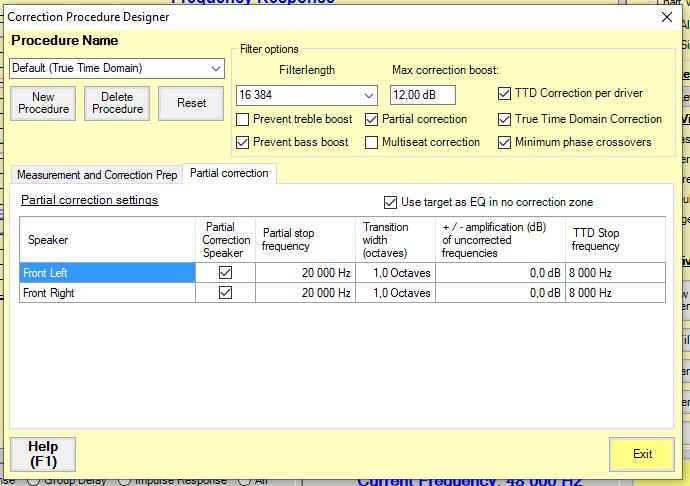Expand the Filterlength dropdown
This screenshot has height=486, width=690.
tap(369, 95)
